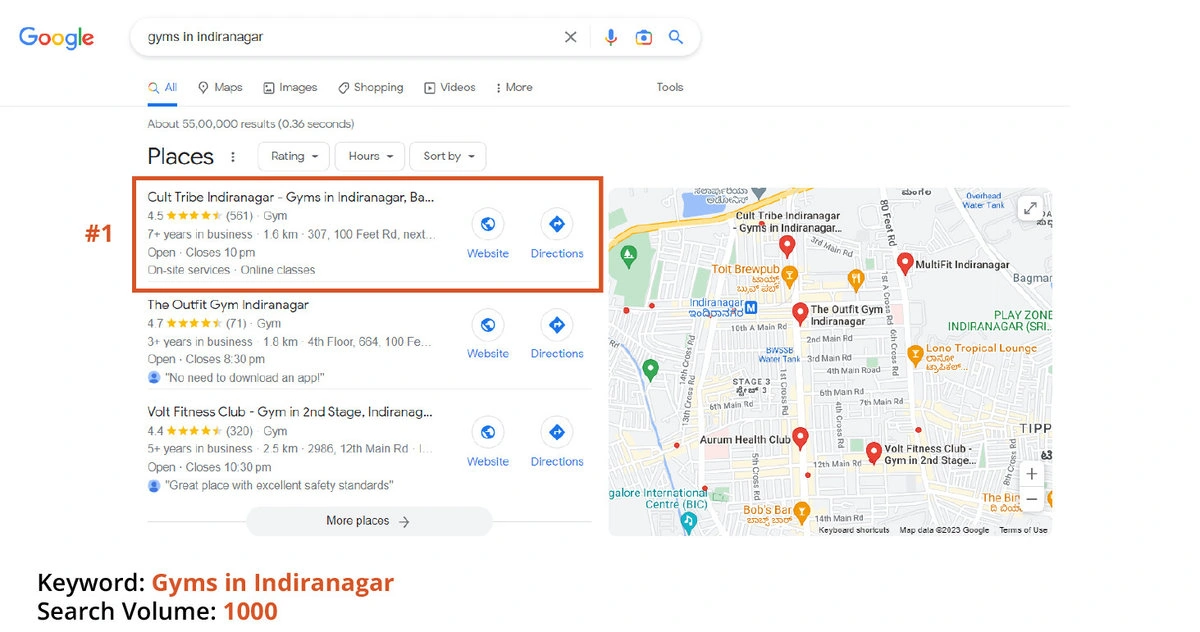Start voice search with the microphone icon
This screenshot has height=632, width=1200.
point(610,37)
